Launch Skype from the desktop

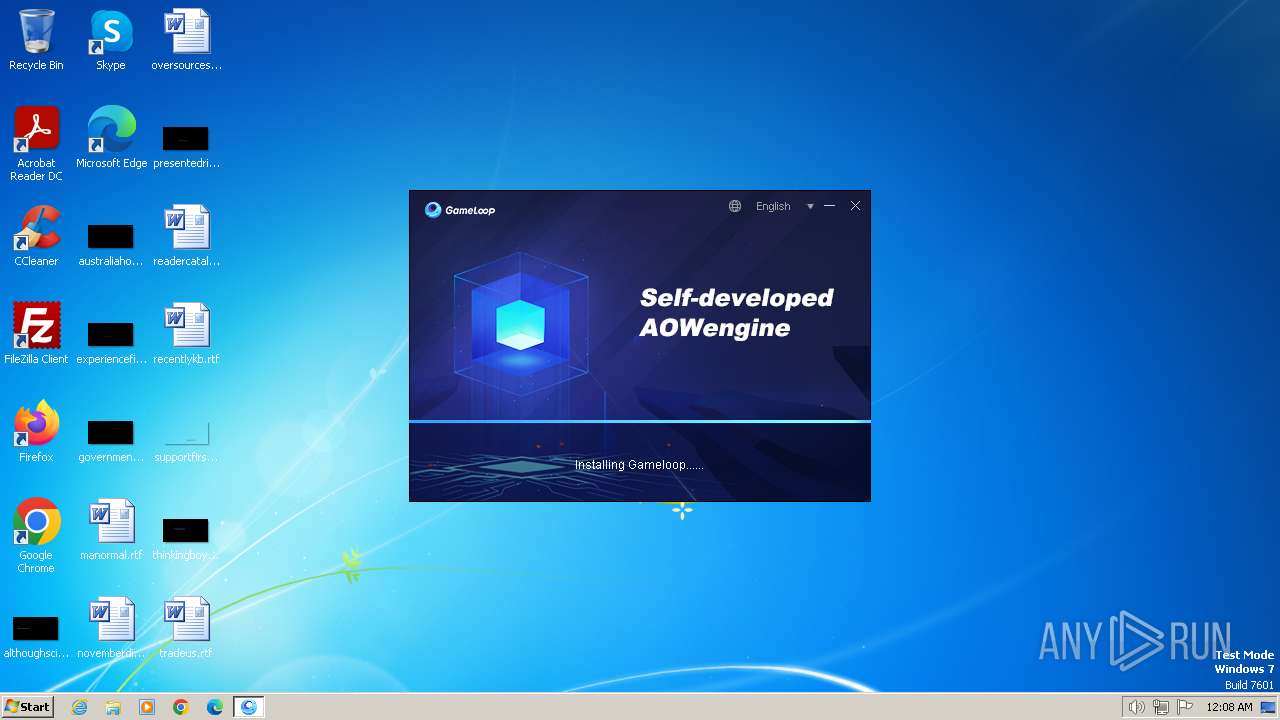(111, 40)
